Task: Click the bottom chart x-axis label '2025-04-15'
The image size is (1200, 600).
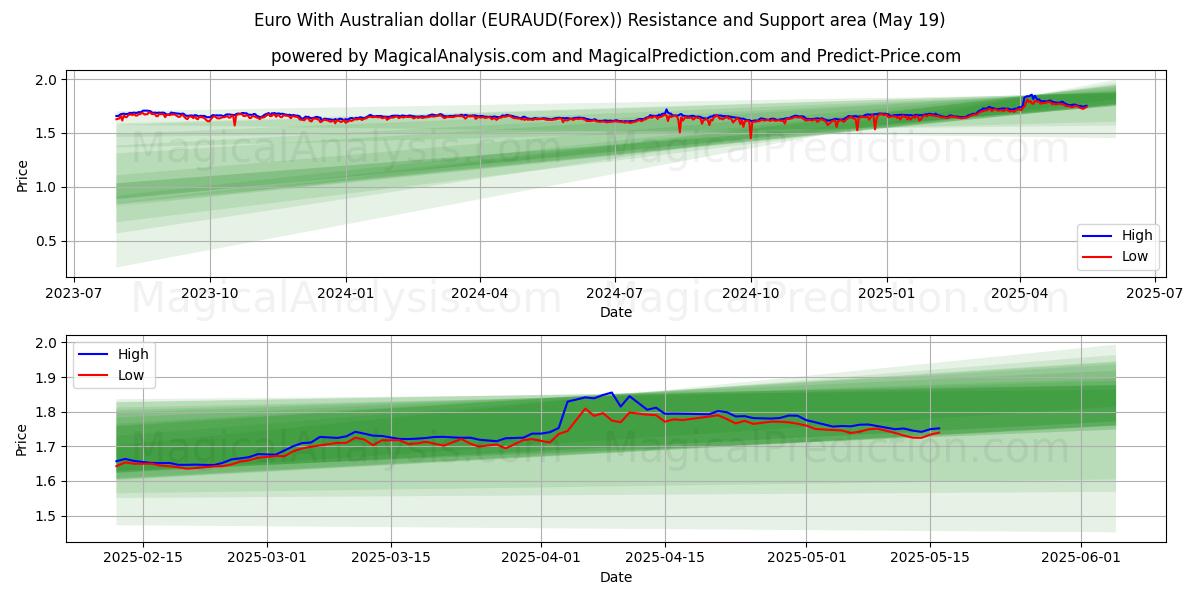Action: [x=666, y=558]
